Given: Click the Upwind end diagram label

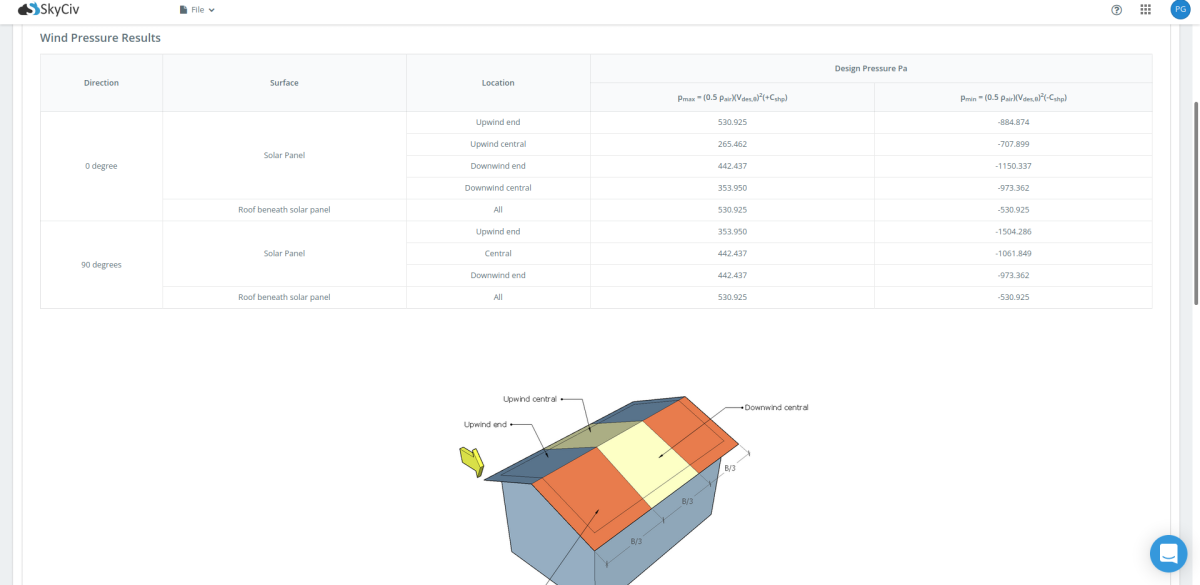Looking at the screenshot, I should pos(485,424).
